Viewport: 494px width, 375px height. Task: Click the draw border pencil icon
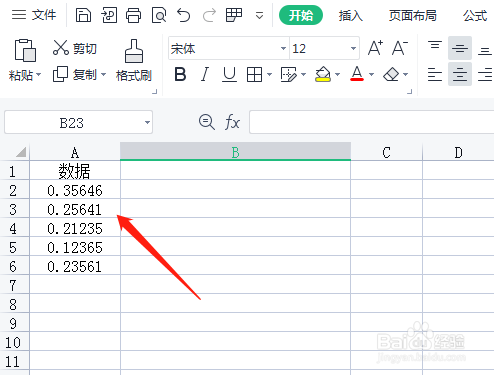[x=289, y=74]
